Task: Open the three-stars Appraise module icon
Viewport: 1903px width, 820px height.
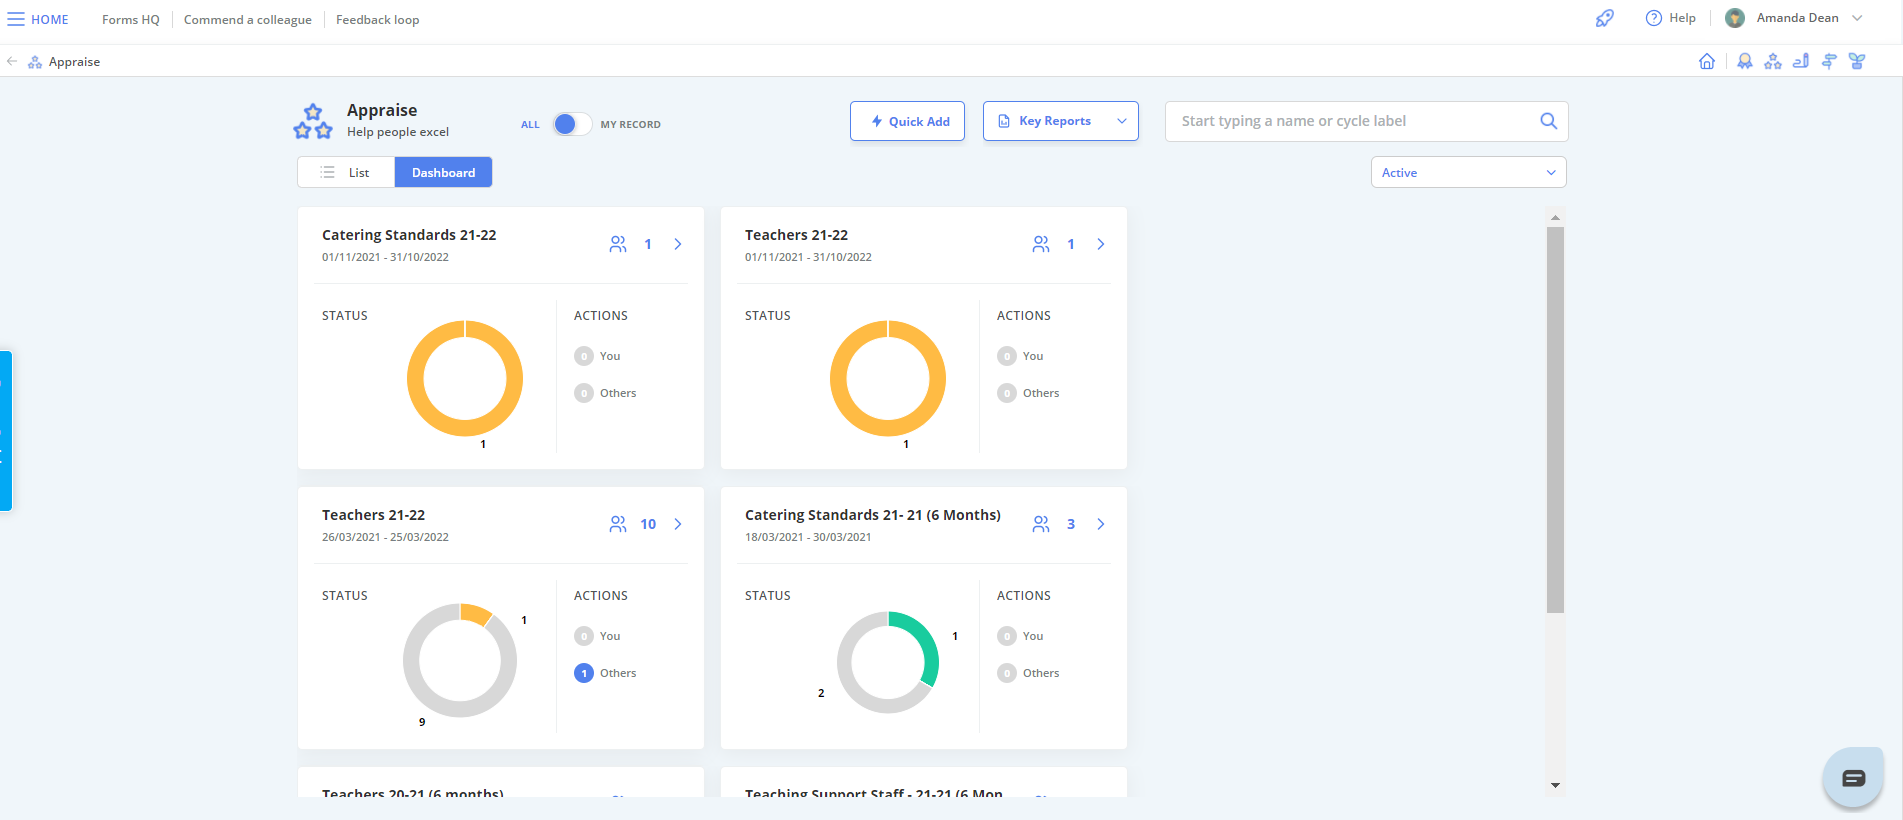Action: tap(1773, 61)
